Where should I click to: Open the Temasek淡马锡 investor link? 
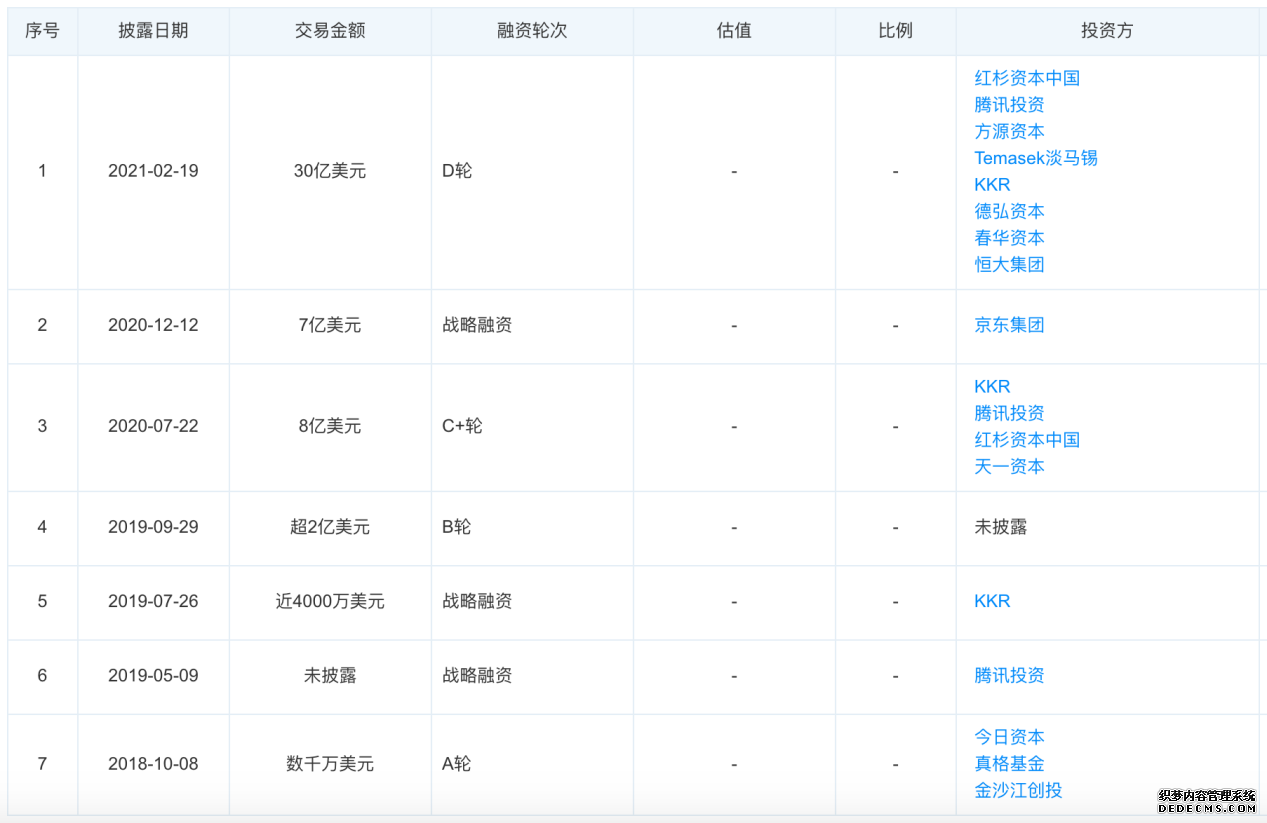tap(1036, 158)
